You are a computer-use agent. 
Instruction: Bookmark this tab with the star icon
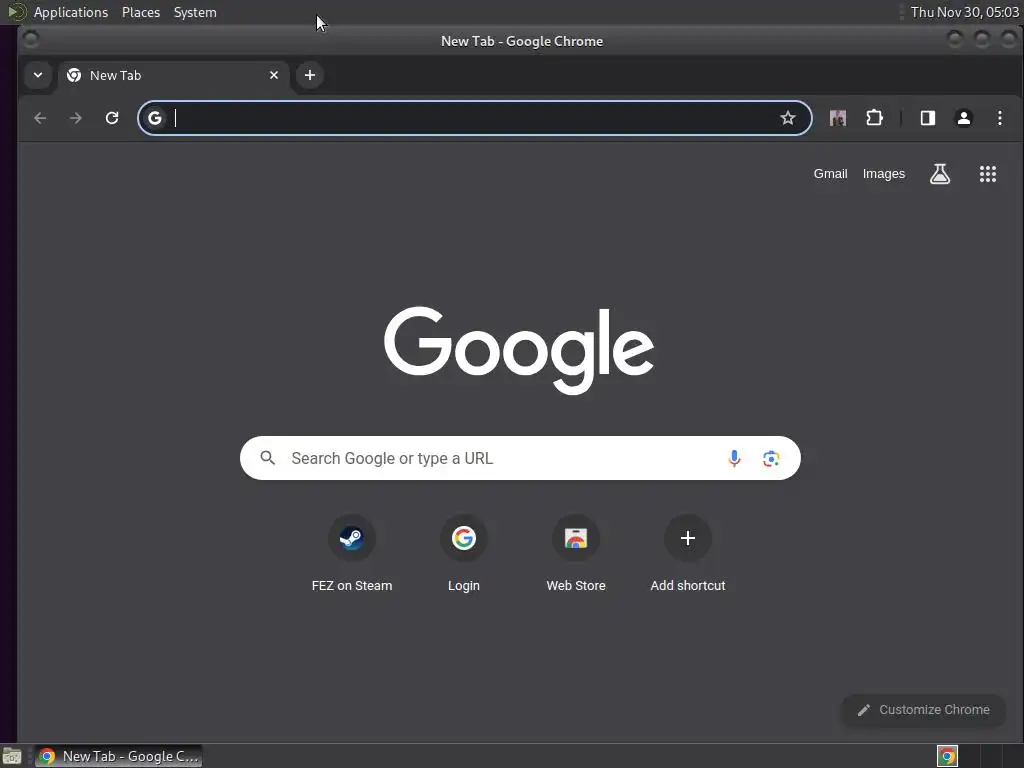[x=788, y=118]
